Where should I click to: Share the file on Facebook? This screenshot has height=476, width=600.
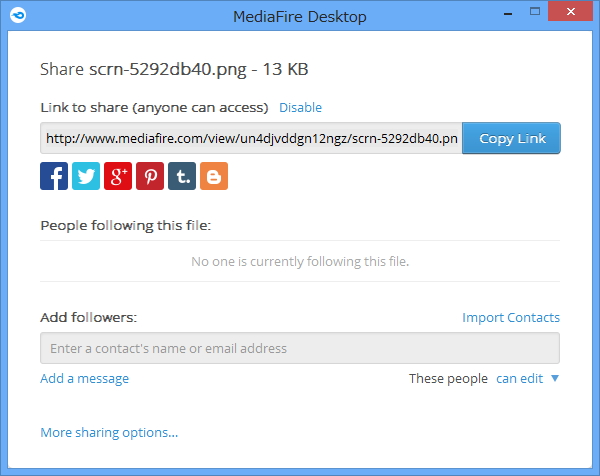point(54,177)
